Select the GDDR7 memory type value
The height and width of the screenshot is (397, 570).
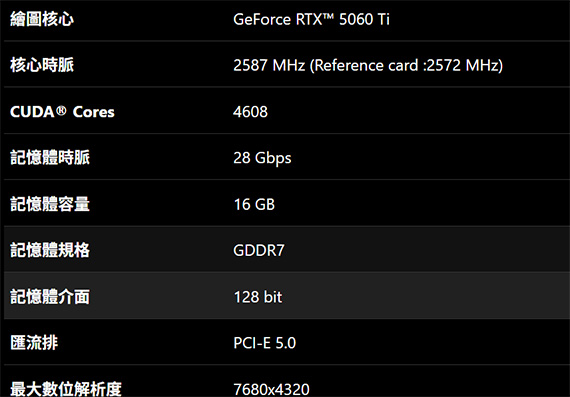pyautogui.click(x=259, y=250)
